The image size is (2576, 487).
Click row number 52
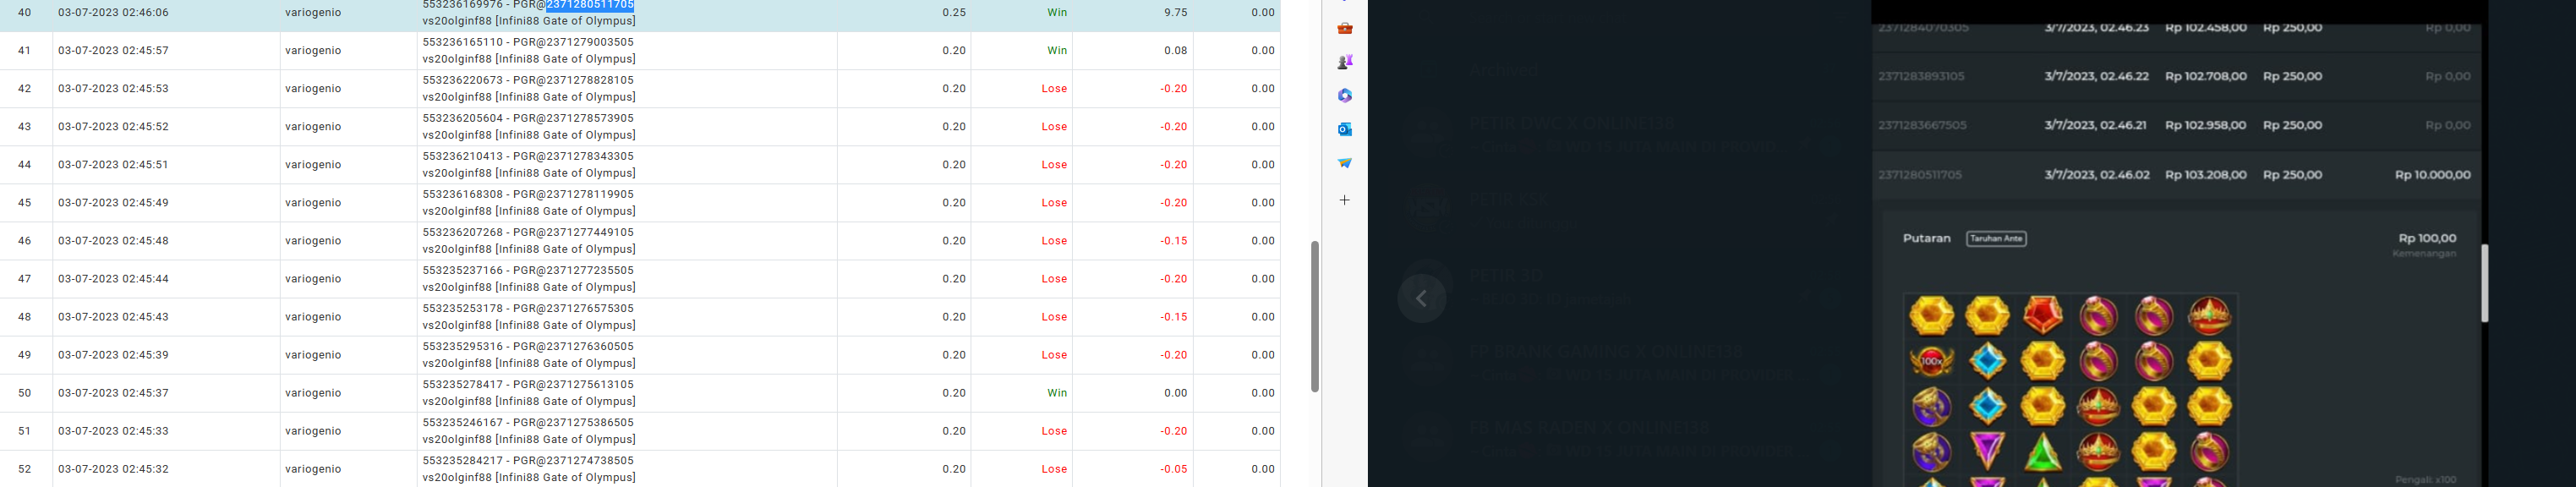click(25, 469)
